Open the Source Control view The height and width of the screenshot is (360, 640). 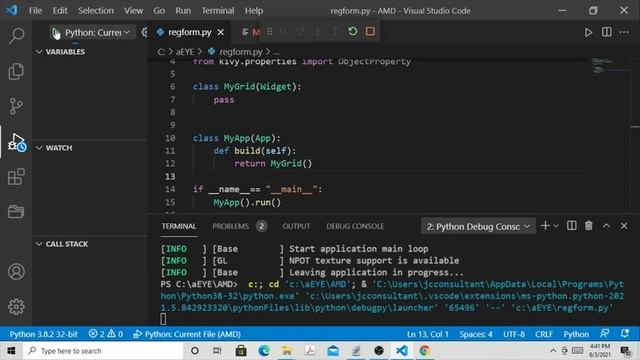click(x=16, y=106)
